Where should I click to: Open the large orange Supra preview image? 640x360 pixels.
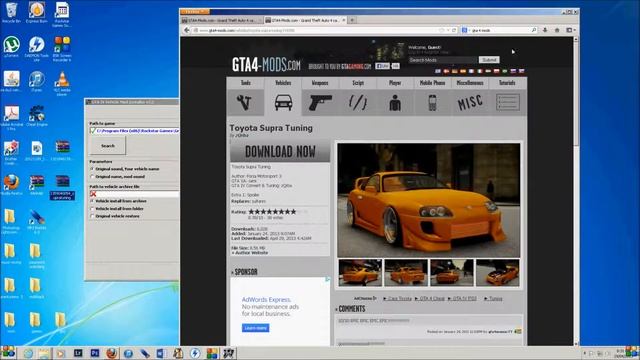click(429, 200)
